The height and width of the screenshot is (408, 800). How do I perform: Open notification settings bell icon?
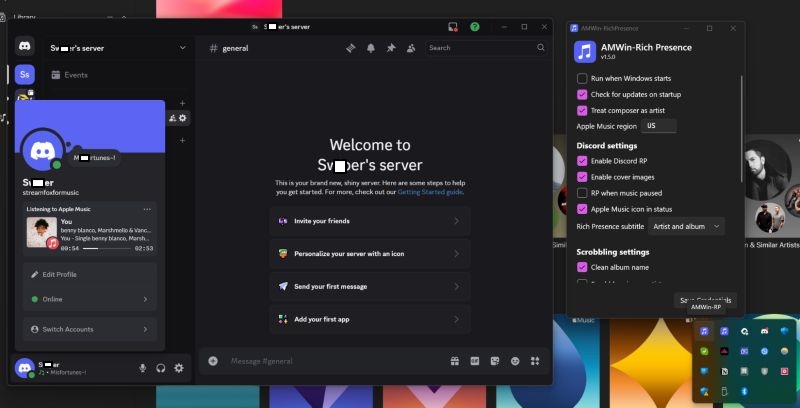point(371,48)
